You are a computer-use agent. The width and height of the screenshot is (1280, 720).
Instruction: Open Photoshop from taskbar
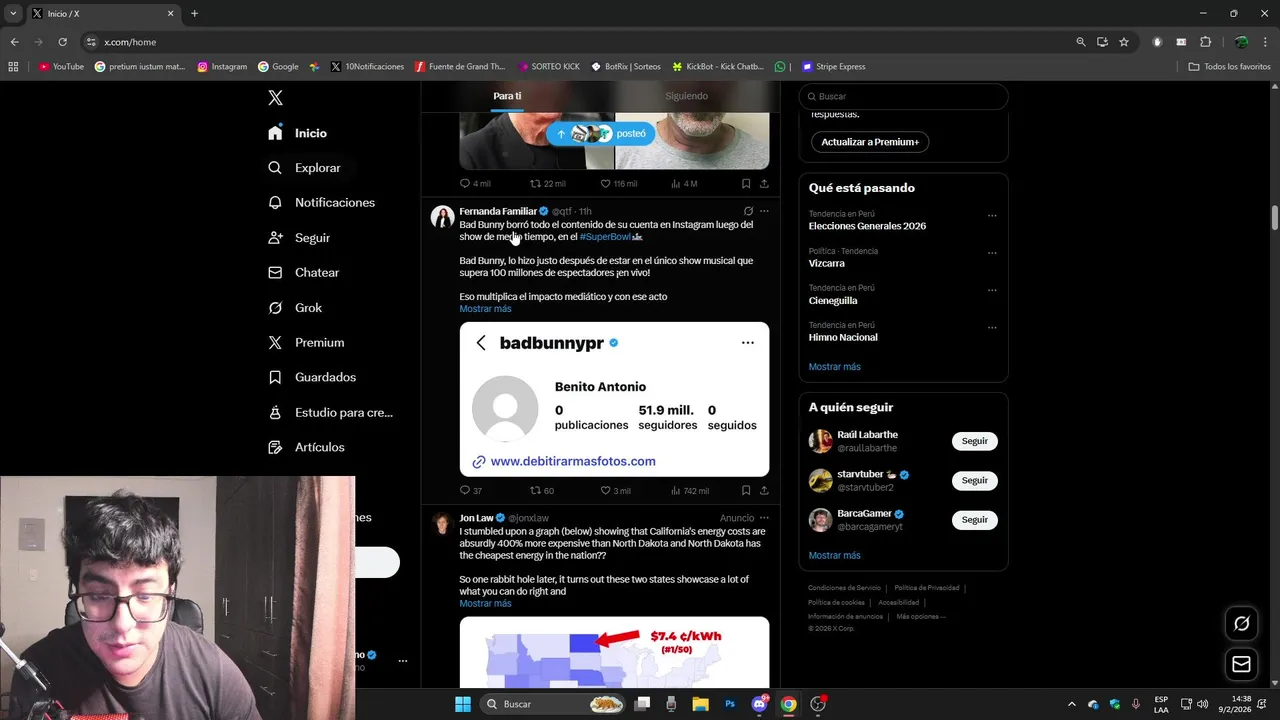click(730, 704)
